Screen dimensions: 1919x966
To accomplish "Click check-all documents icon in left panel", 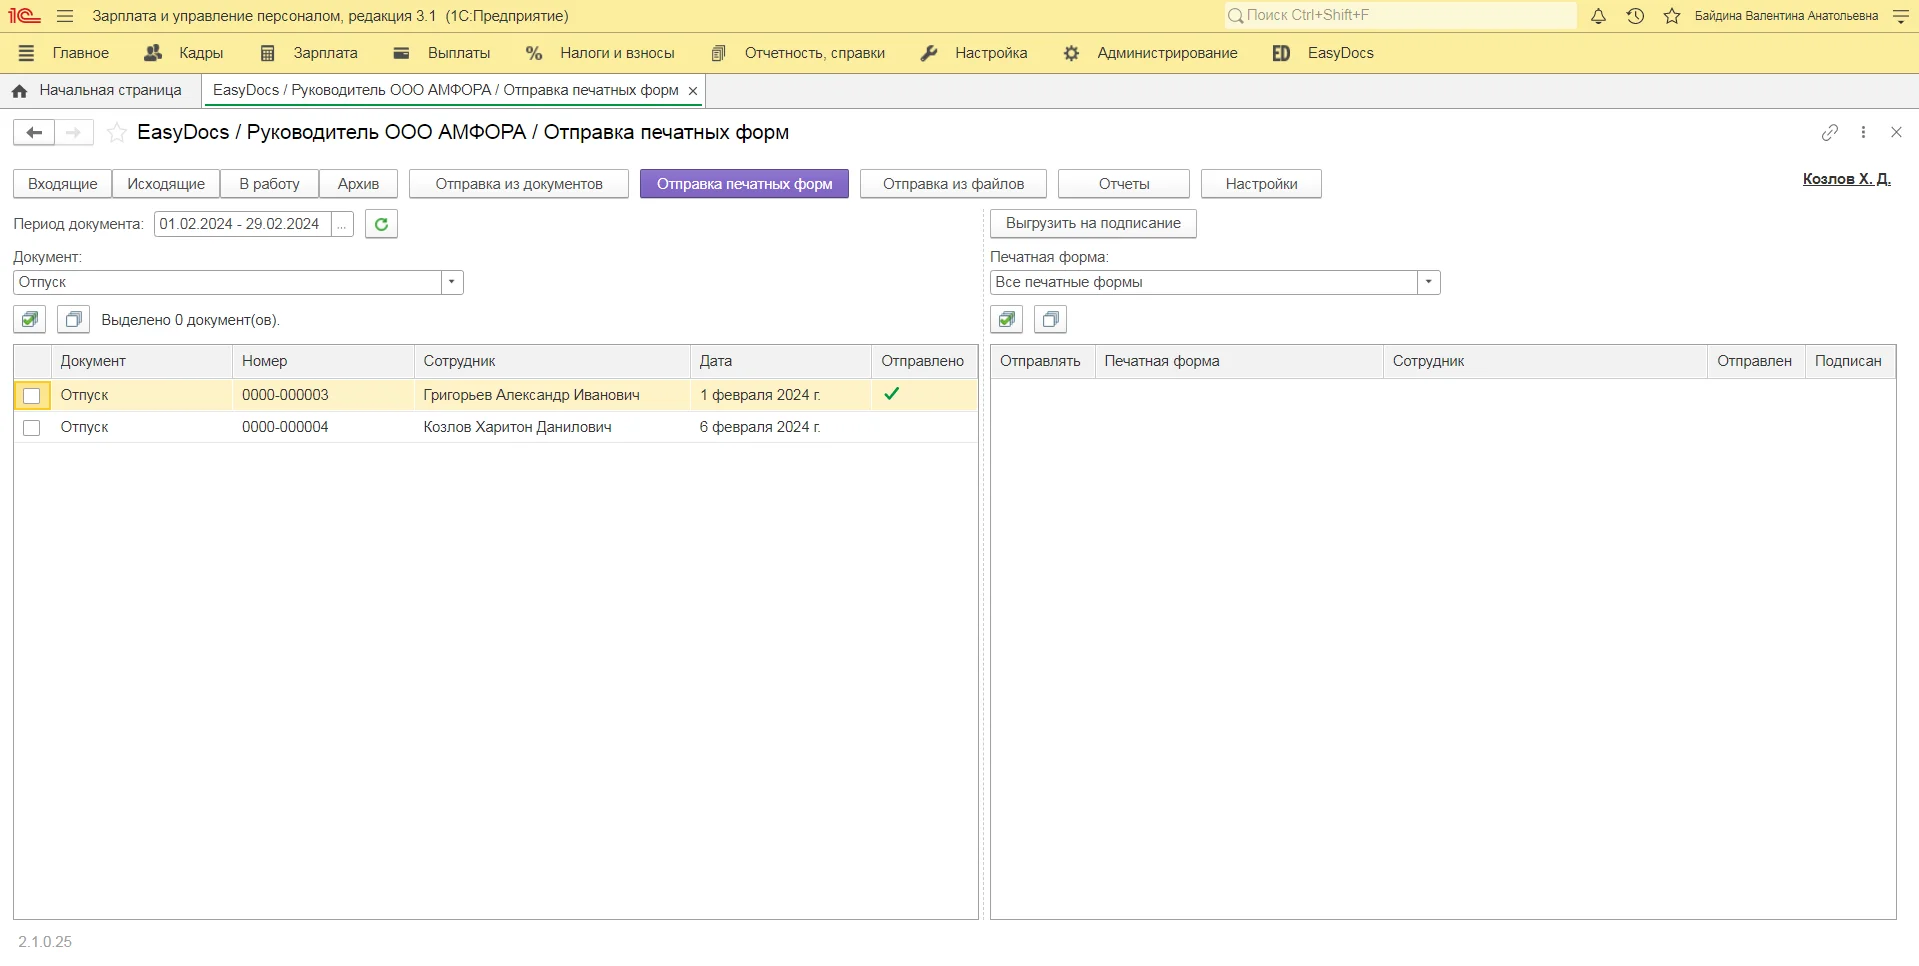I will coord(30,320).
